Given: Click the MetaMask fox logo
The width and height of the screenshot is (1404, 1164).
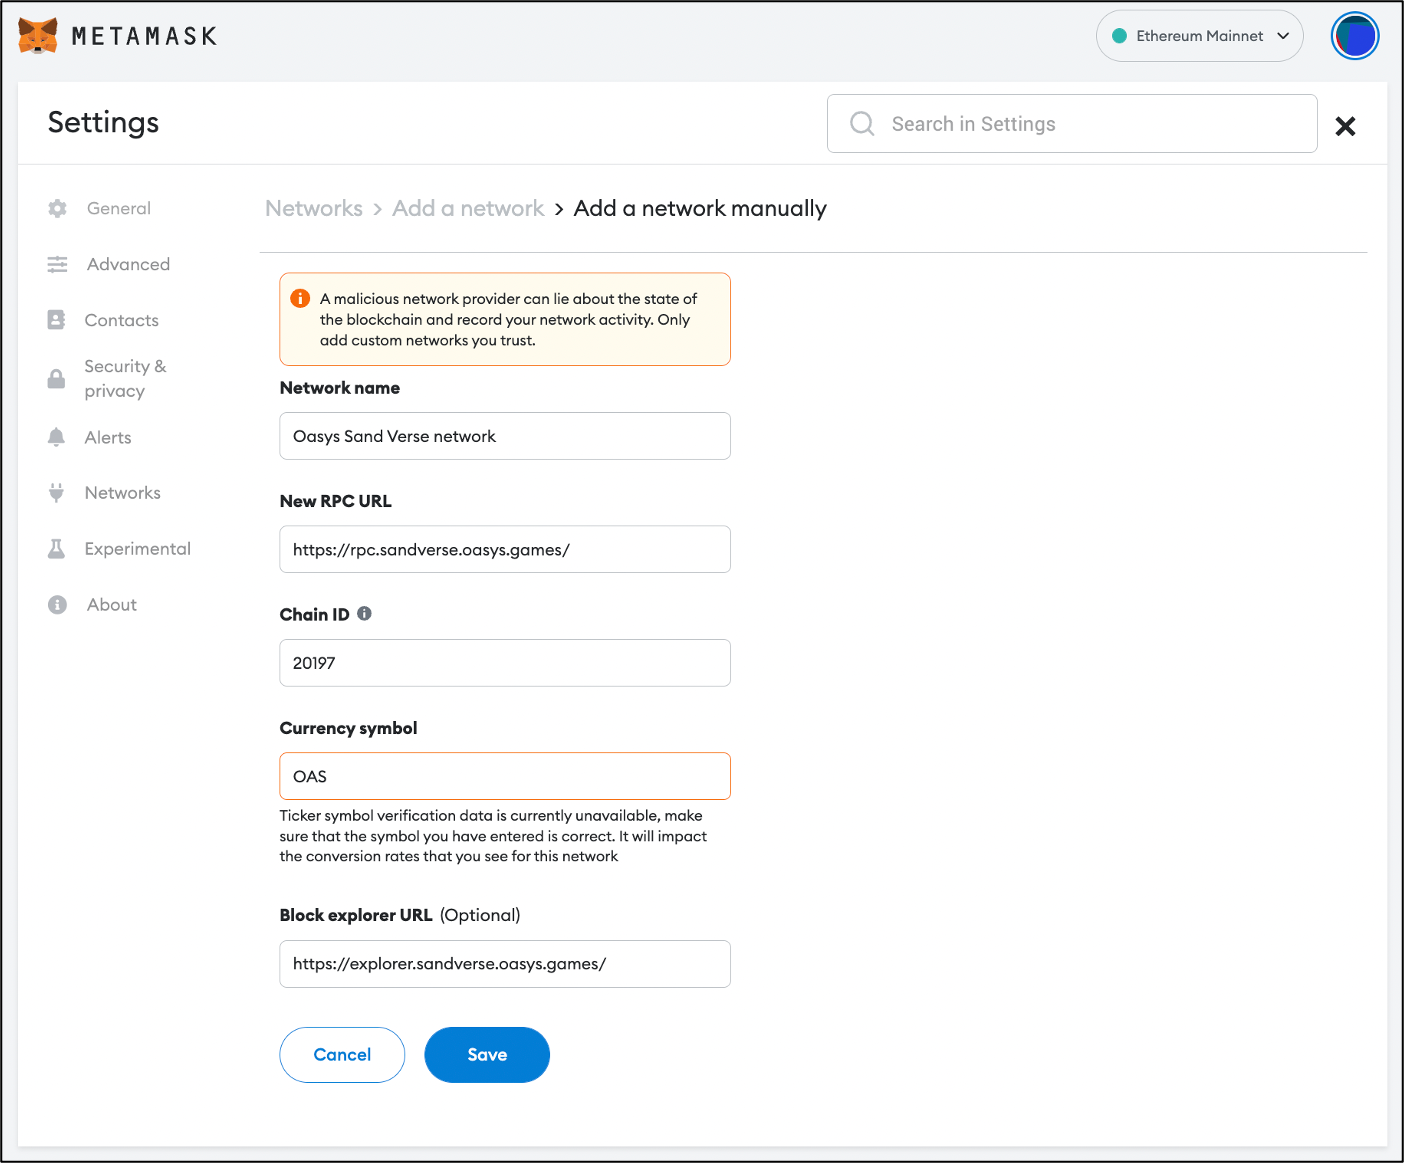Looking at the screenshot, I should point(38,36).
